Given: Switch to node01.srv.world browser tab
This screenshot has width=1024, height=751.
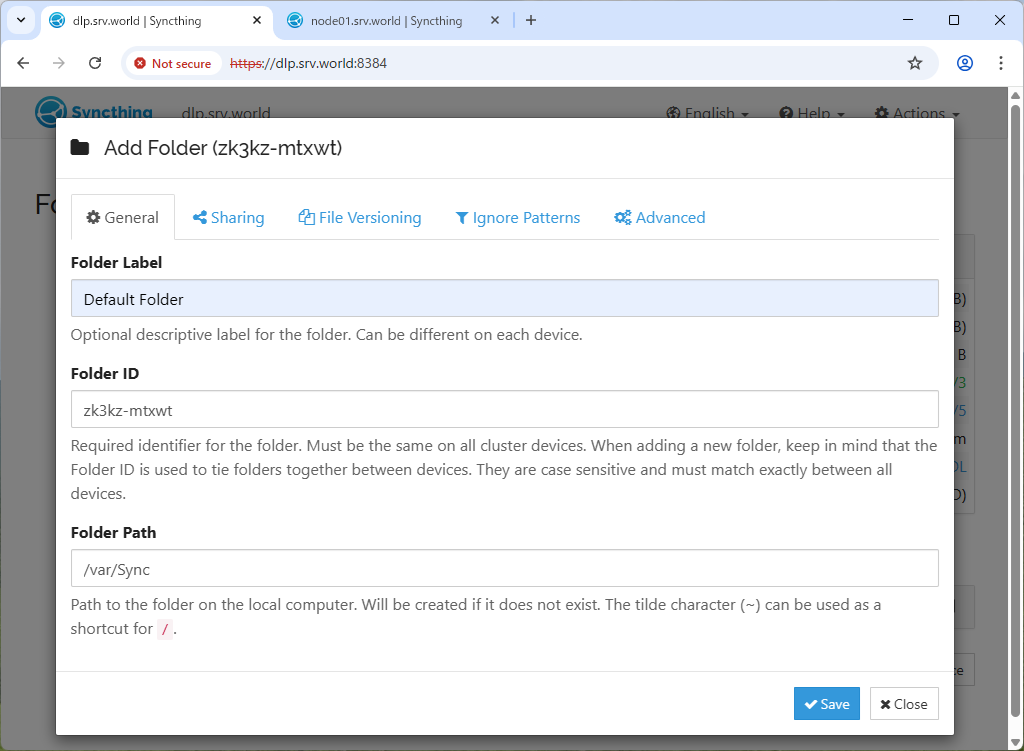Looking at the screenshot, I should click(x=386, y=20).
